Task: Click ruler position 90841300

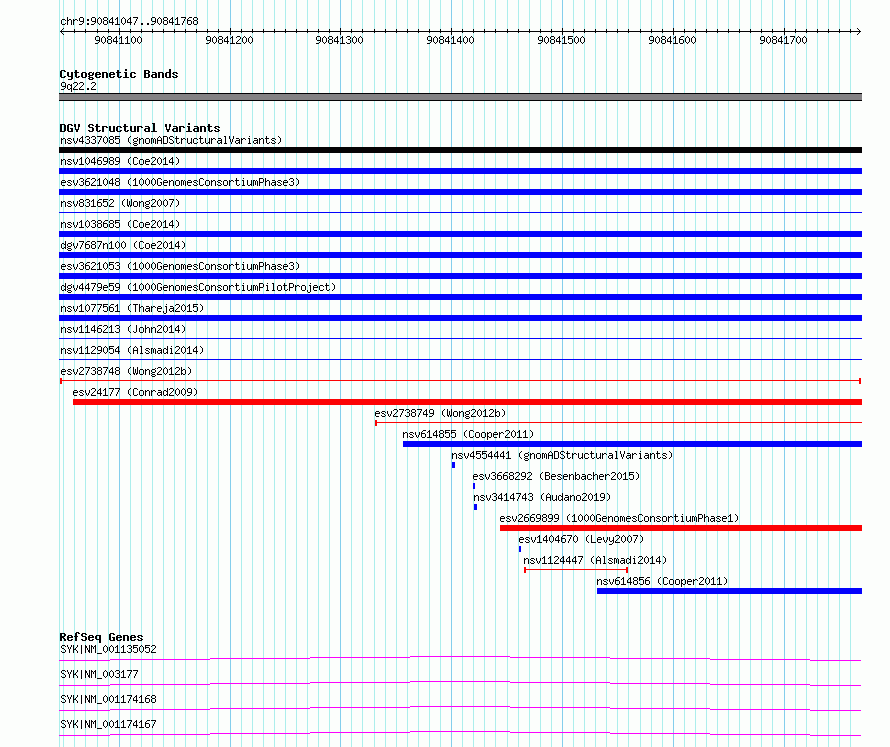Action: click(x=339, y=40)
